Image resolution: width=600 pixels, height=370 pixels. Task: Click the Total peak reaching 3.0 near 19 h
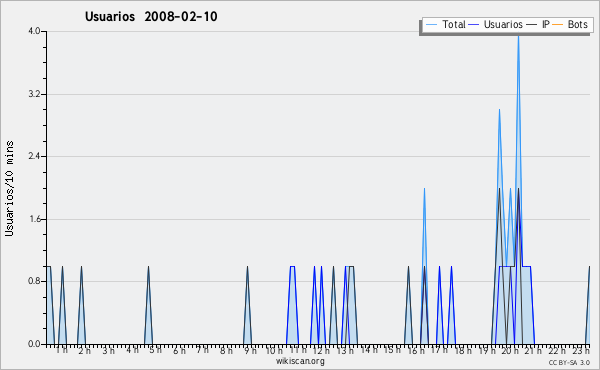pos(499,110)
